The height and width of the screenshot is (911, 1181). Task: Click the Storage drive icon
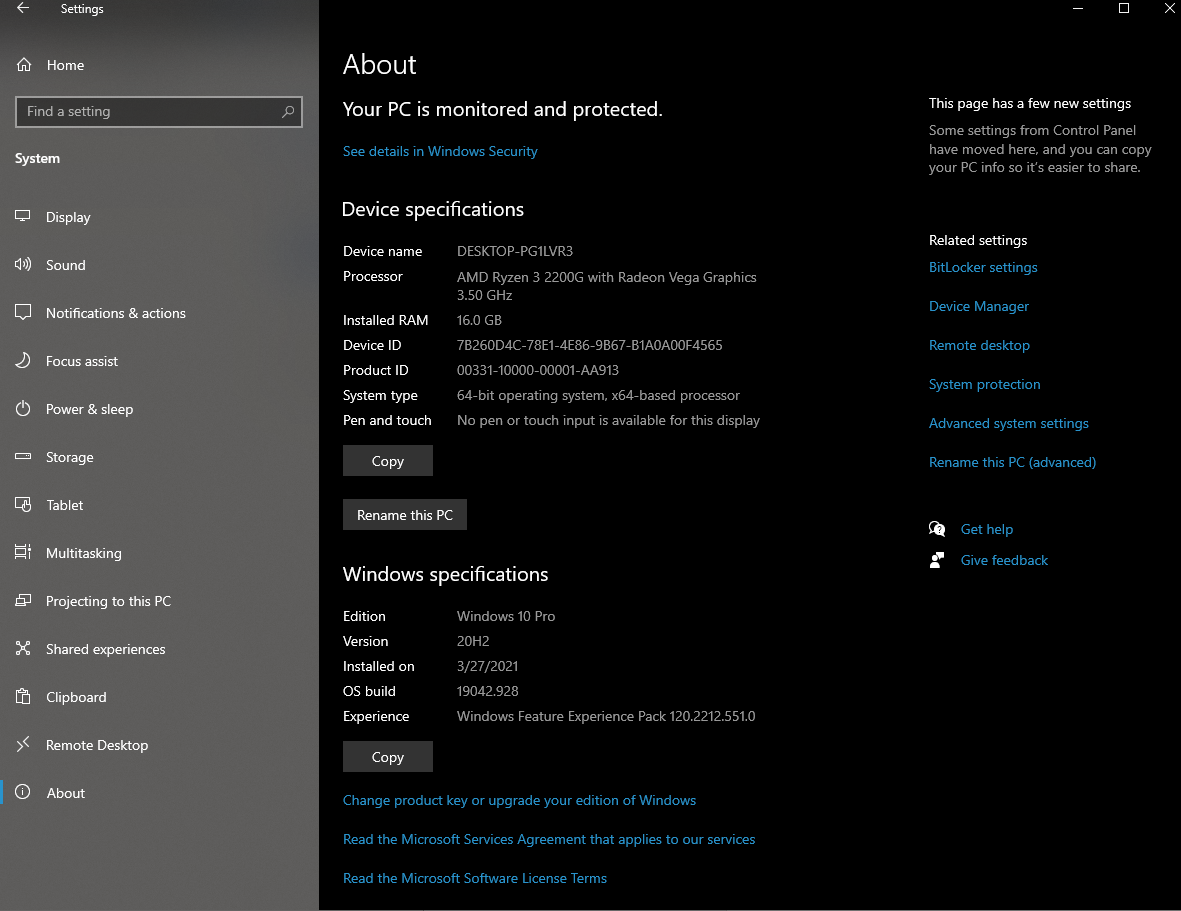[x=23, y=456]
